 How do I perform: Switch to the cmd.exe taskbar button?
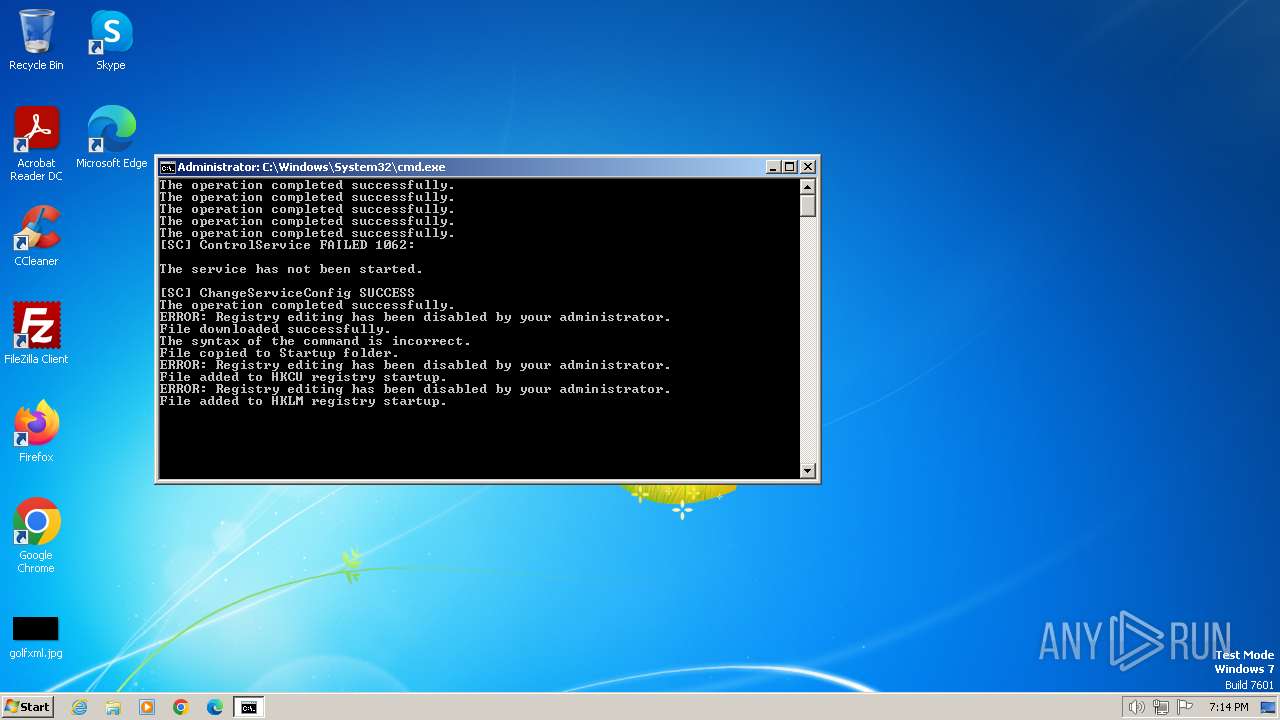point(248,707)
